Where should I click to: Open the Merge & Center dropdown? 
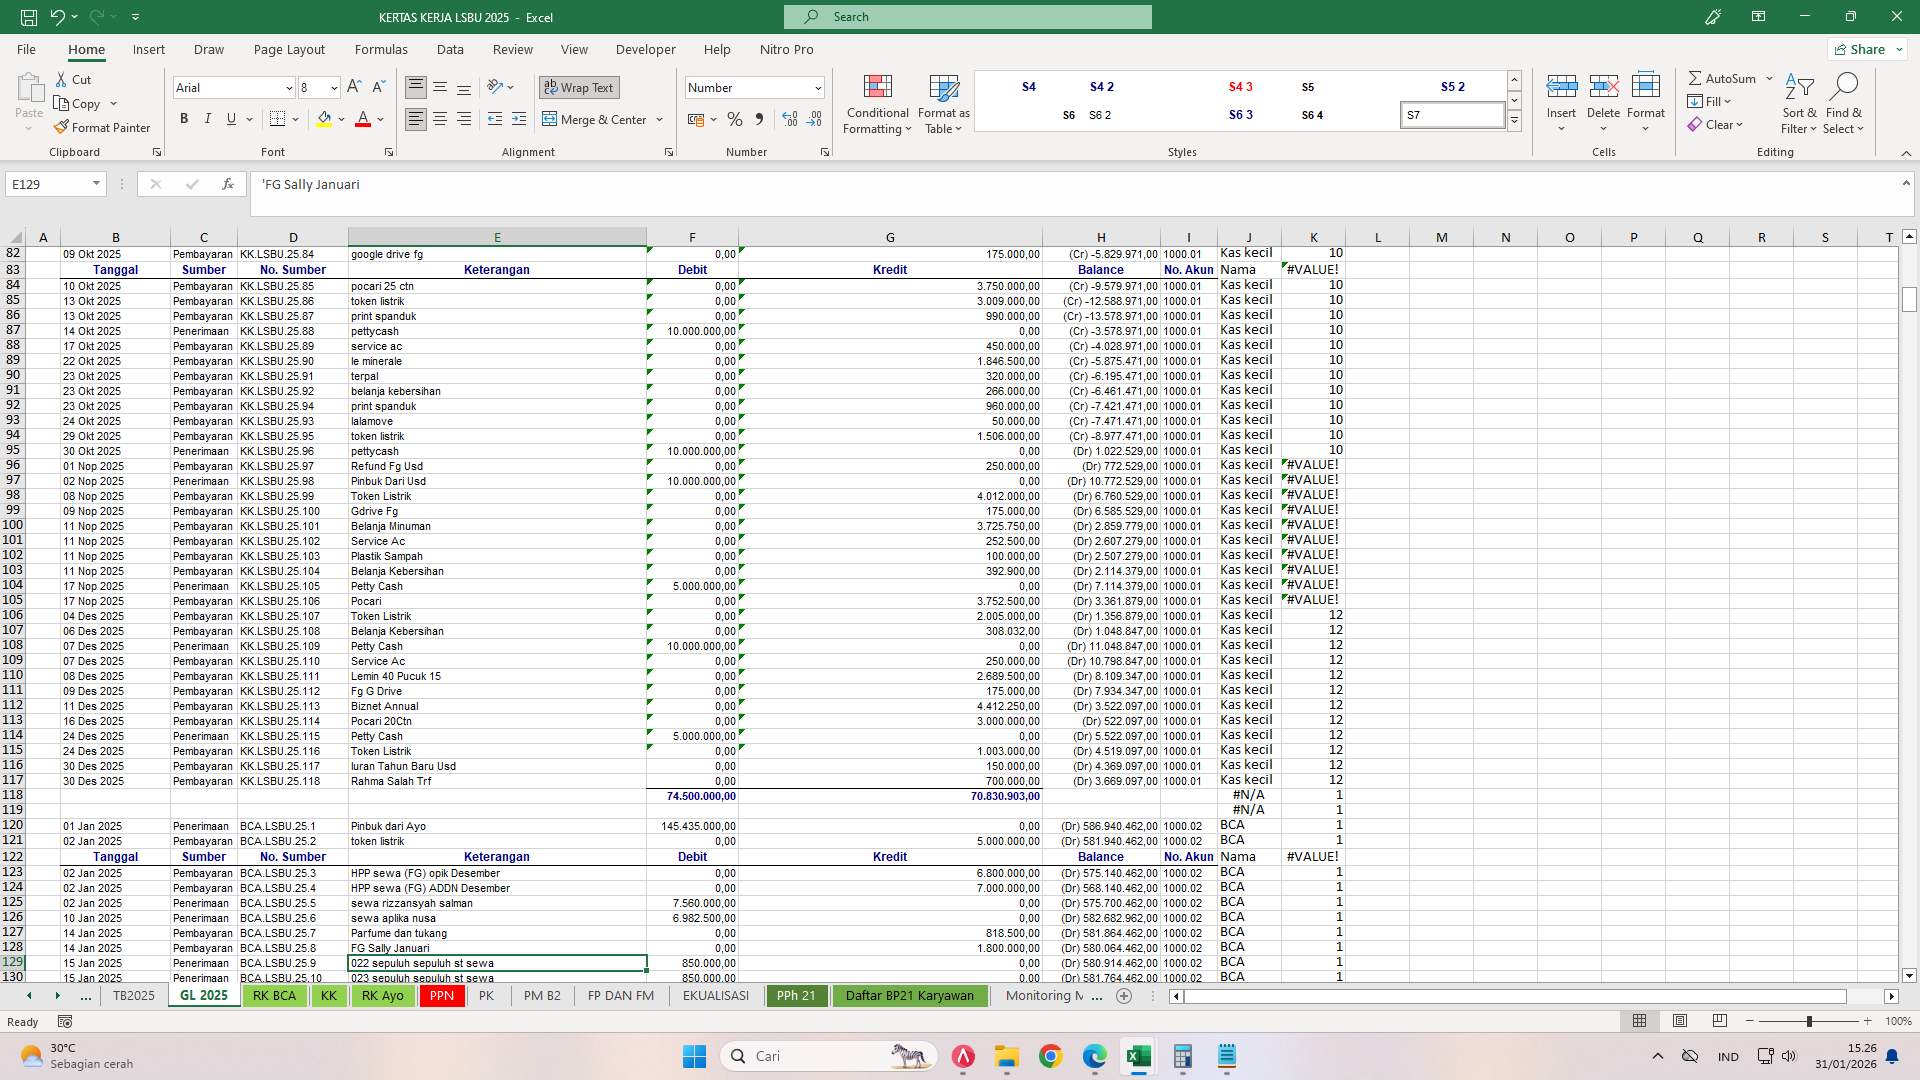pyautogui.click(x=659, y=119)
